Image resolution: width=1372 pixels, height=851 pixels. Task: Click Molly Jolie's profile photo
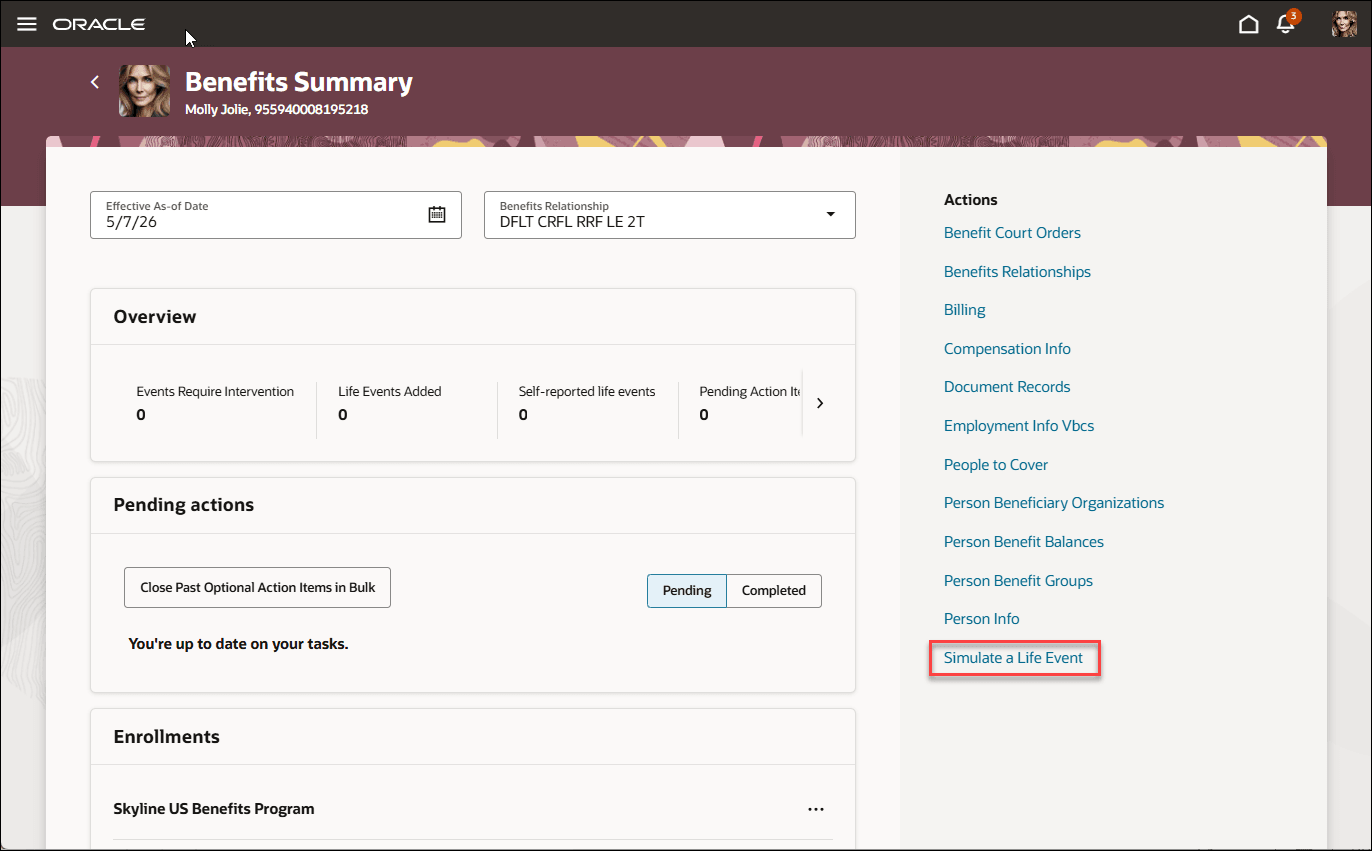tap(144, 91)
